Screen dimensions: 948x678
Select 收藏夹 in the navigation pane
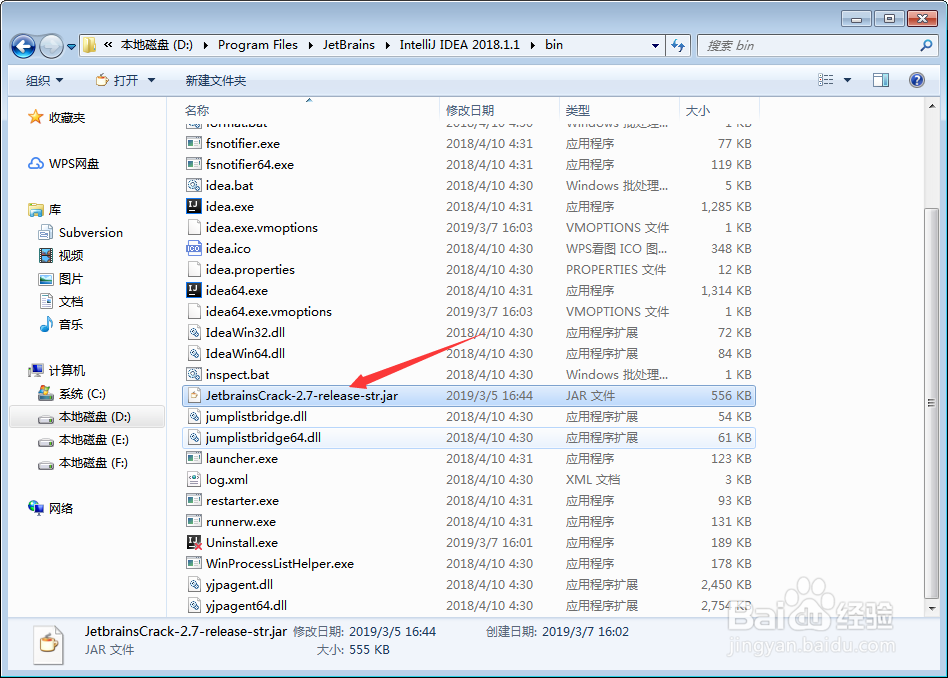(57, 117)
